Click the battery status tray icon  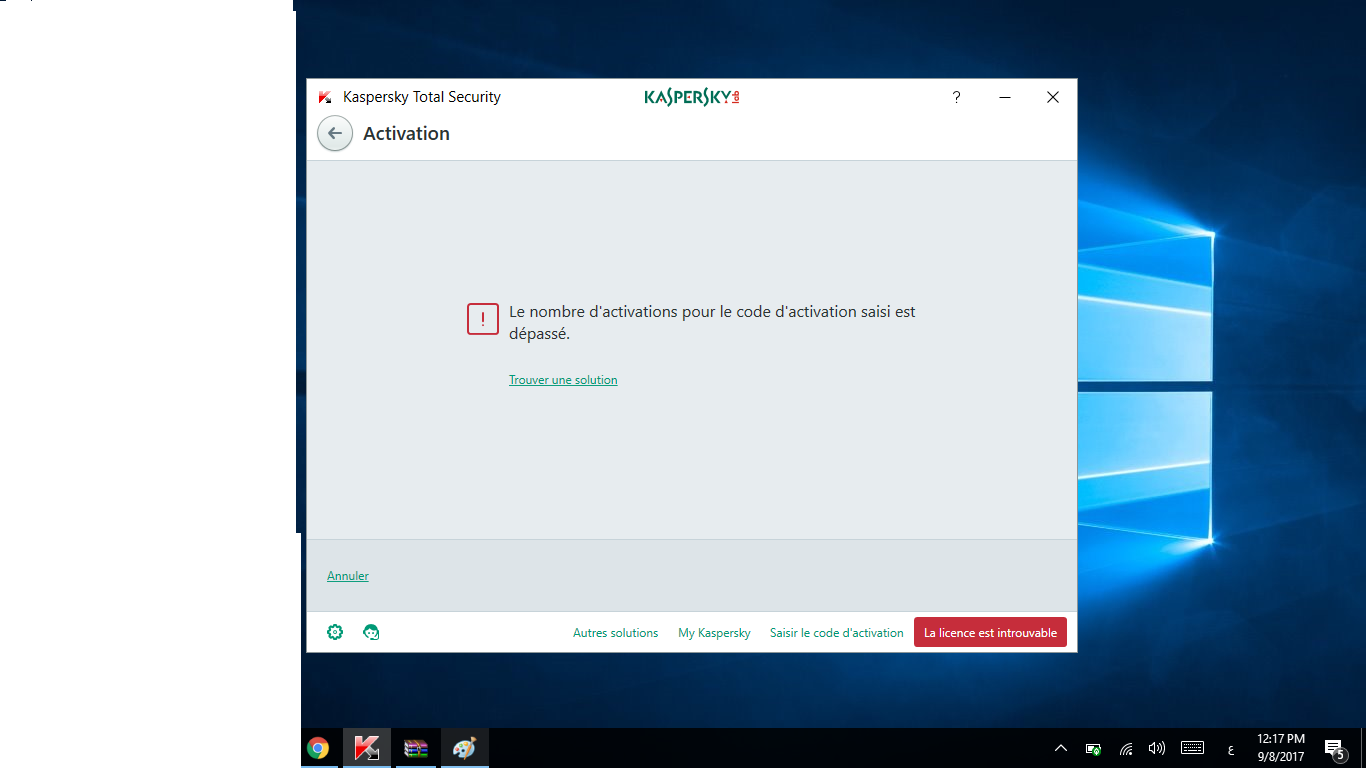pyautogui.click(x=1094, y=748)
